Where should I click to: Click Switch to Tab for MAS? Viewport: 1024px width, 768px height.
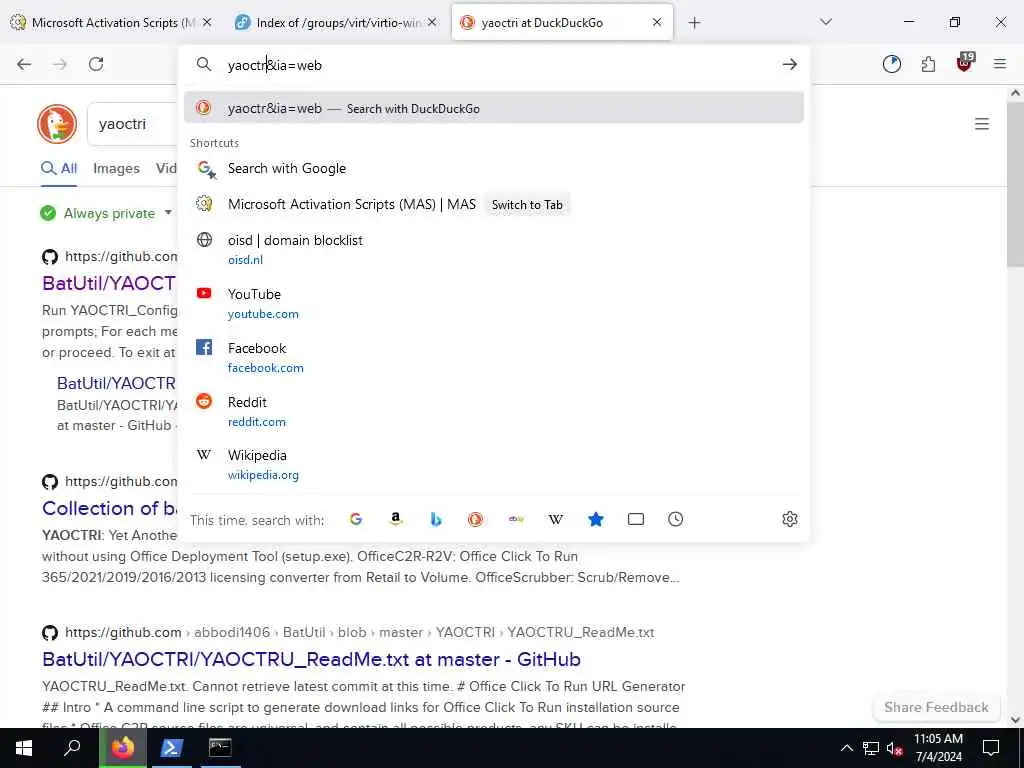527,204
